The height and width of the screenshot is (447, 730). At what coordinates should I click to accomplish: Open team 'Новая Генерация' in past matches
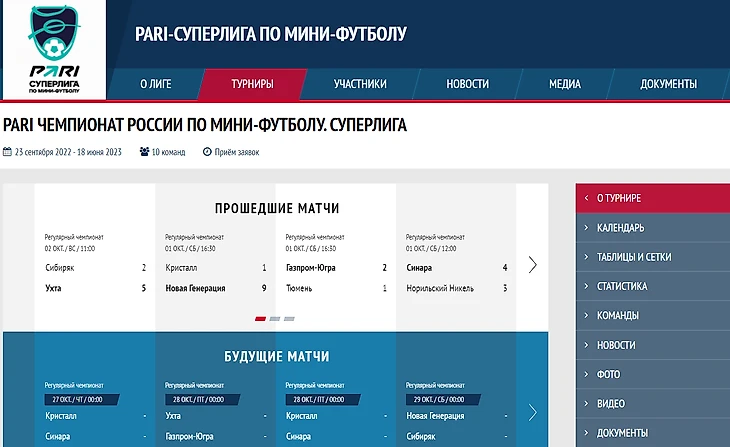pyautogui.click(x=195, y=288)
